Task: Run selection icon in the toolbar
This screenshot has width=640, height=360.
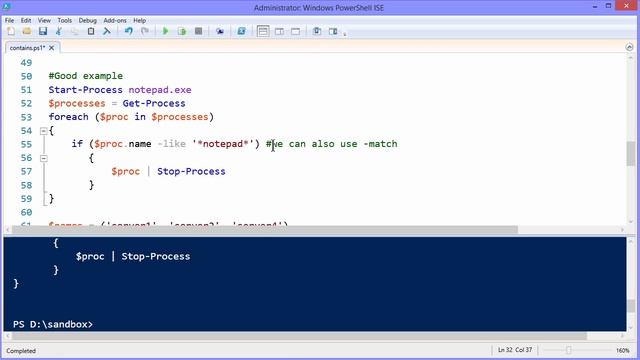Action: (x=182, y=31)
